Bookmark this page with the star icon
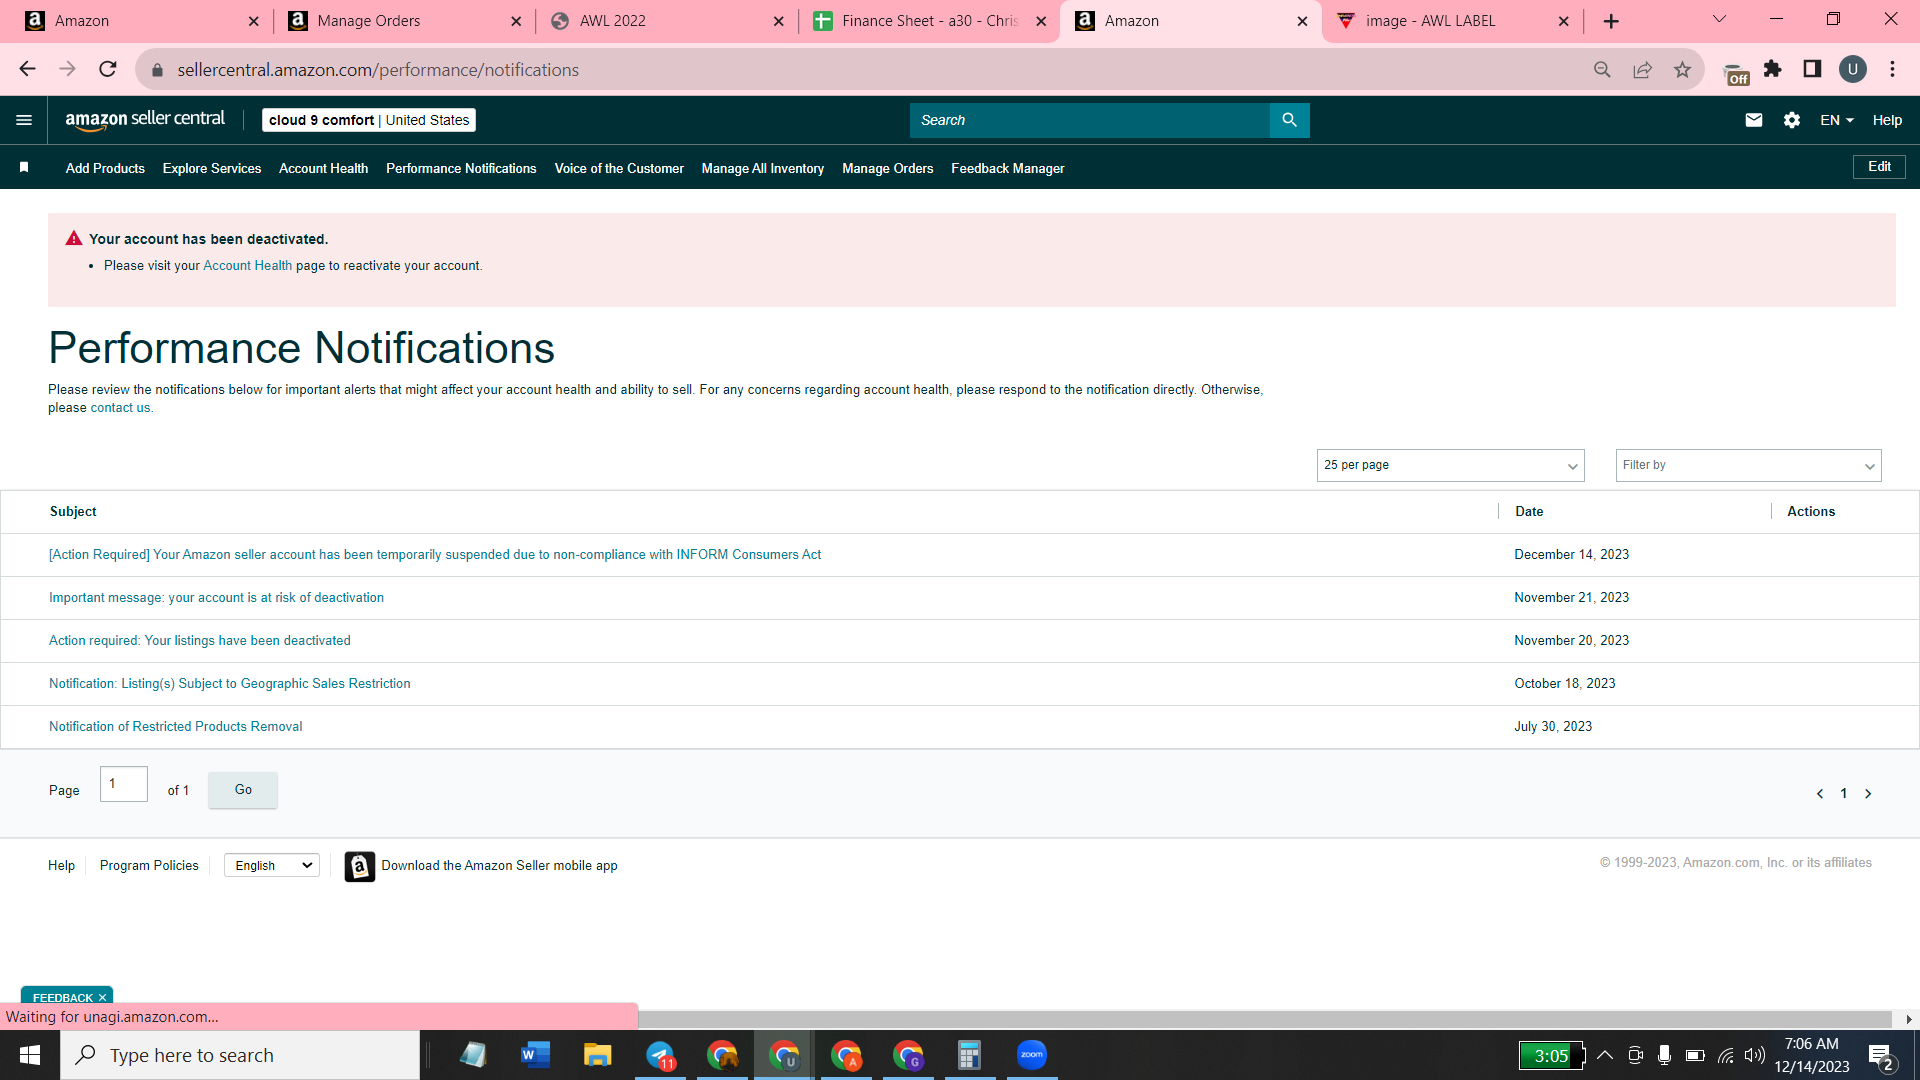The image size is (1920, 1080). tap(1682, 69)
